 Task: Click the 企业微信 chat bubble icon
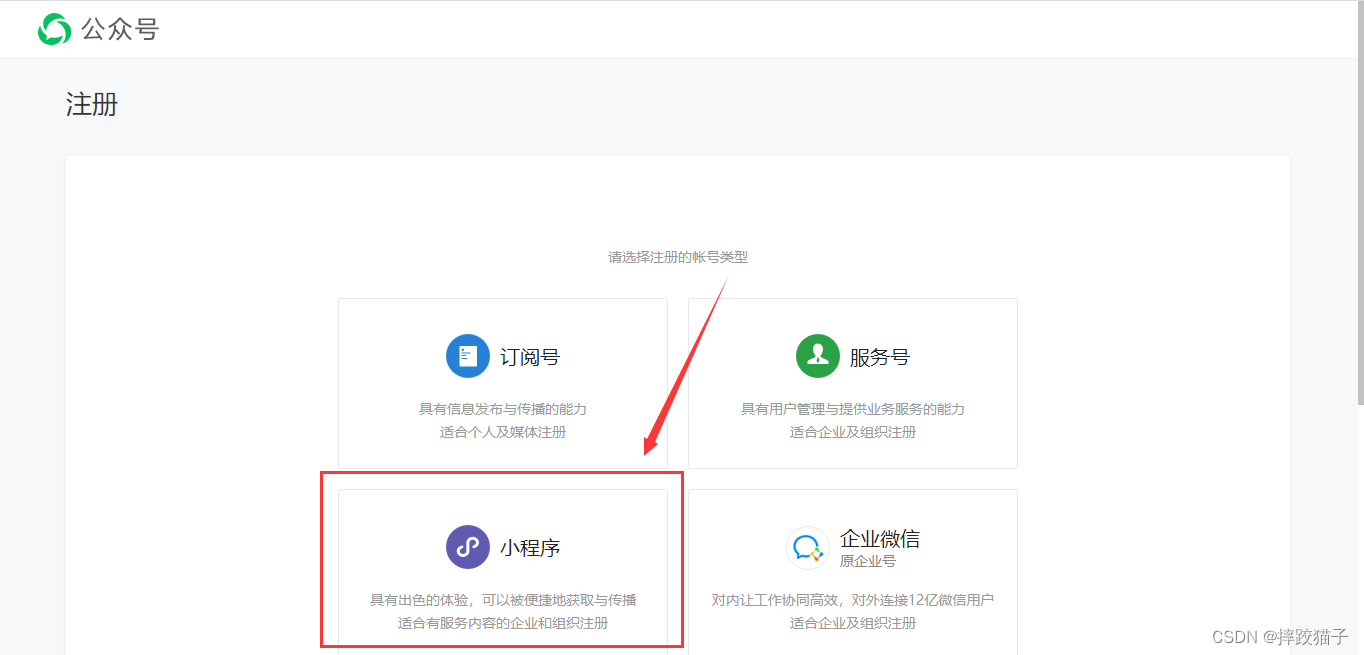[x=808, y=547]
